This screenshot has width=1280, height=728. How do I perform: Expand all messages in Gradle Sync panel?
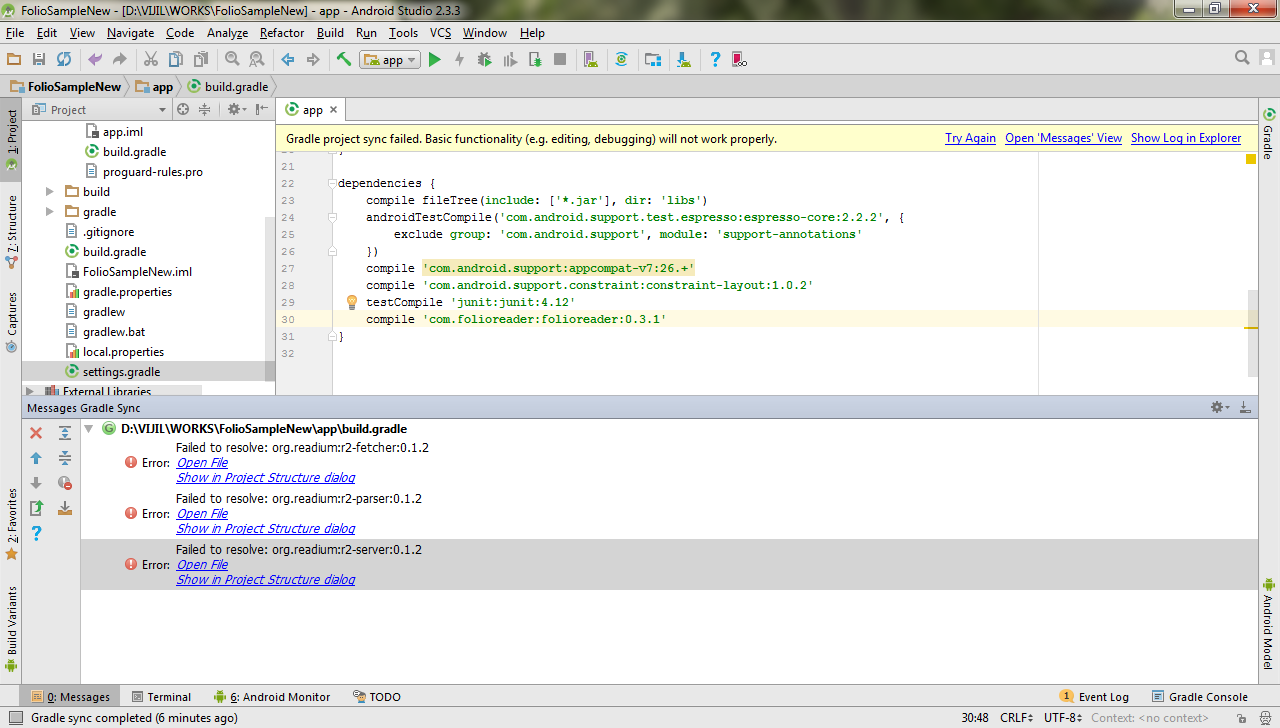point(64,434)
